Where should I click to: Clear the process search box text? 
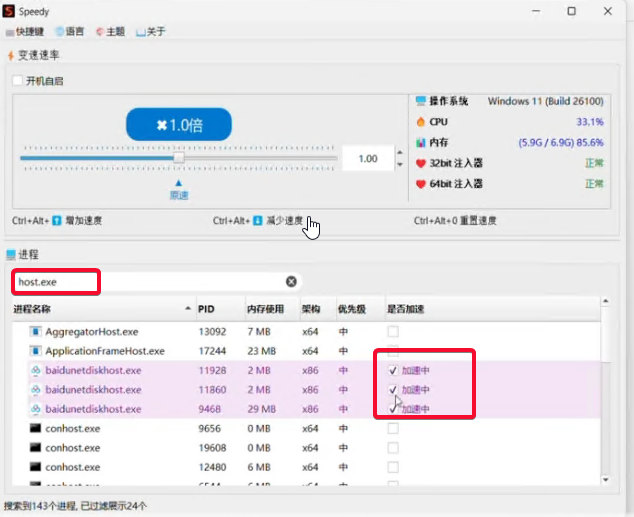(291, 282)
